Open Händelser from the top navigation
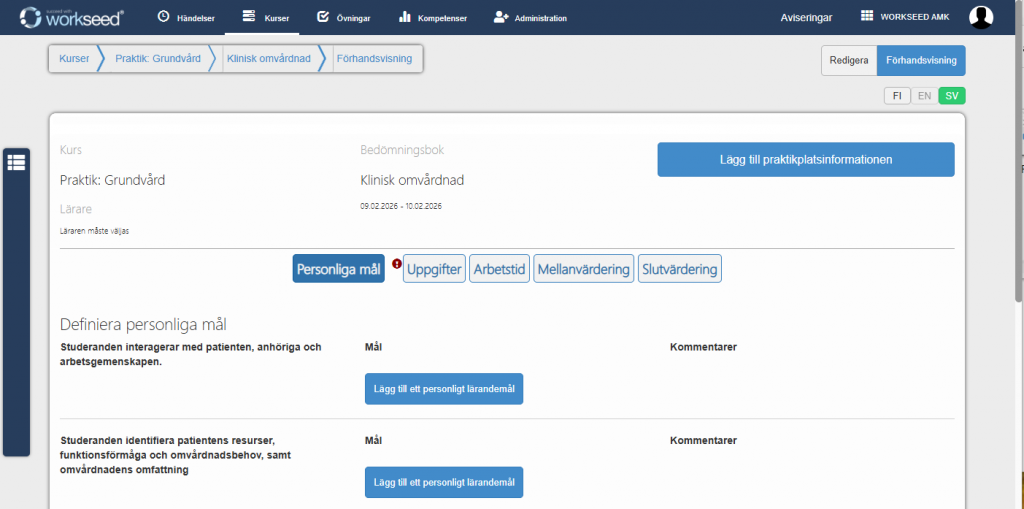Screen dimensions: 1024x509 186,18
